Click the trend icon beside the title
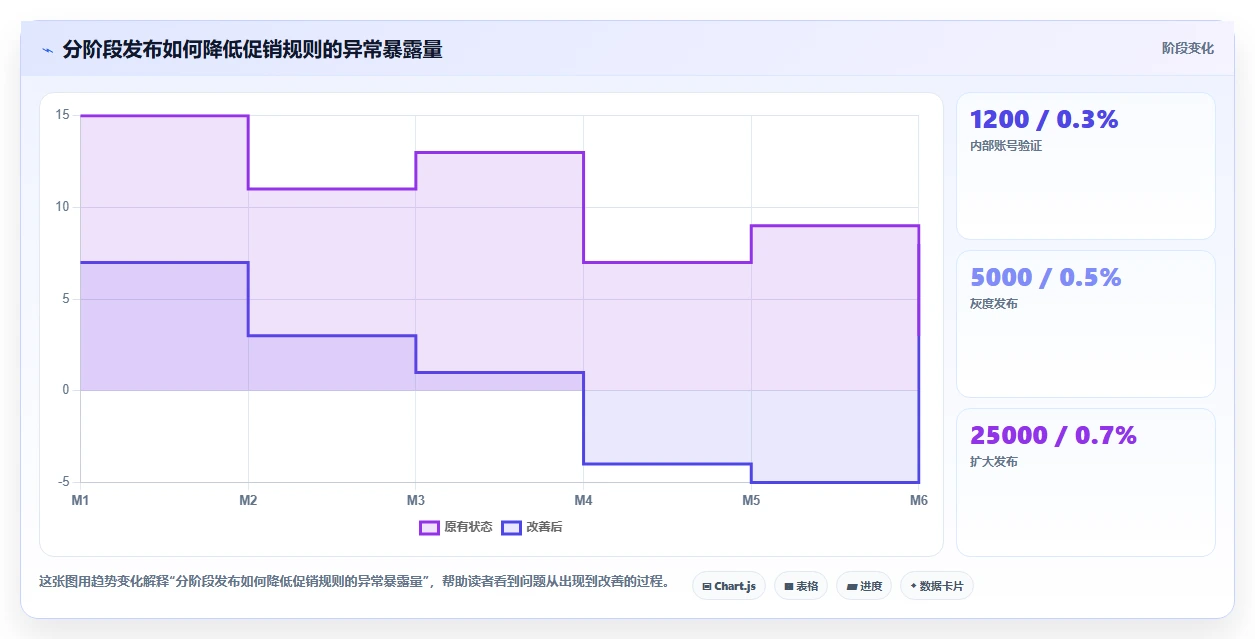This screenshot has width=1255, height=639. (47, 49)
